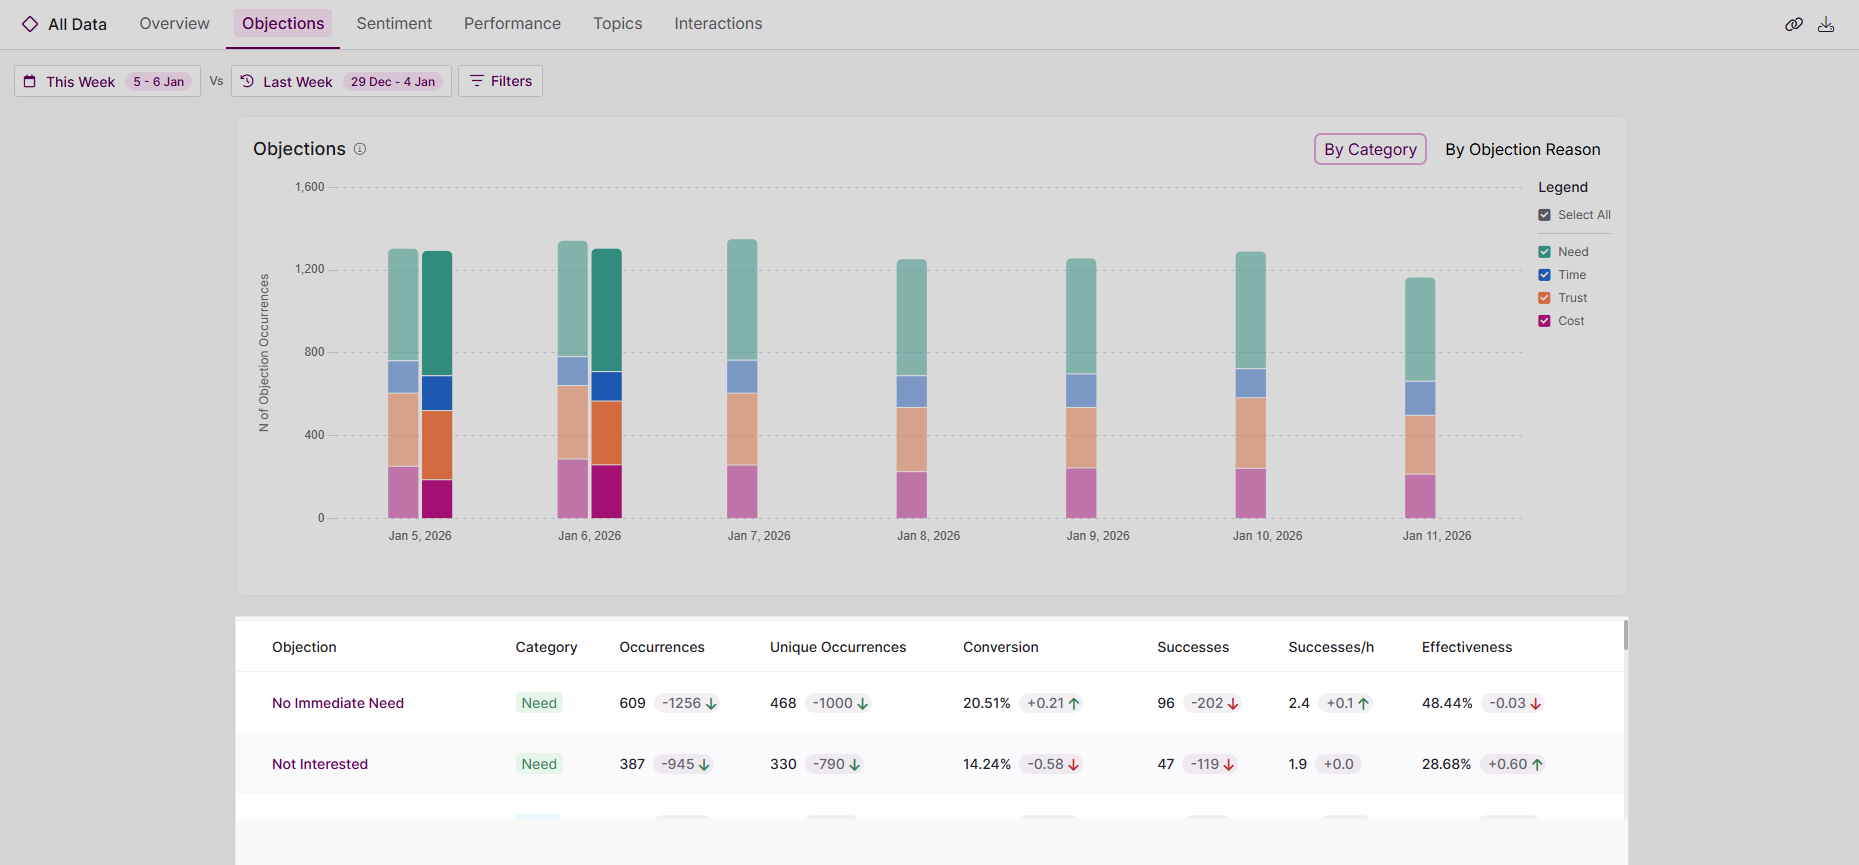This screenshot has width=1859, height=865.
Task: Open the This Week date range selector
Action: [x=107, y=82]
